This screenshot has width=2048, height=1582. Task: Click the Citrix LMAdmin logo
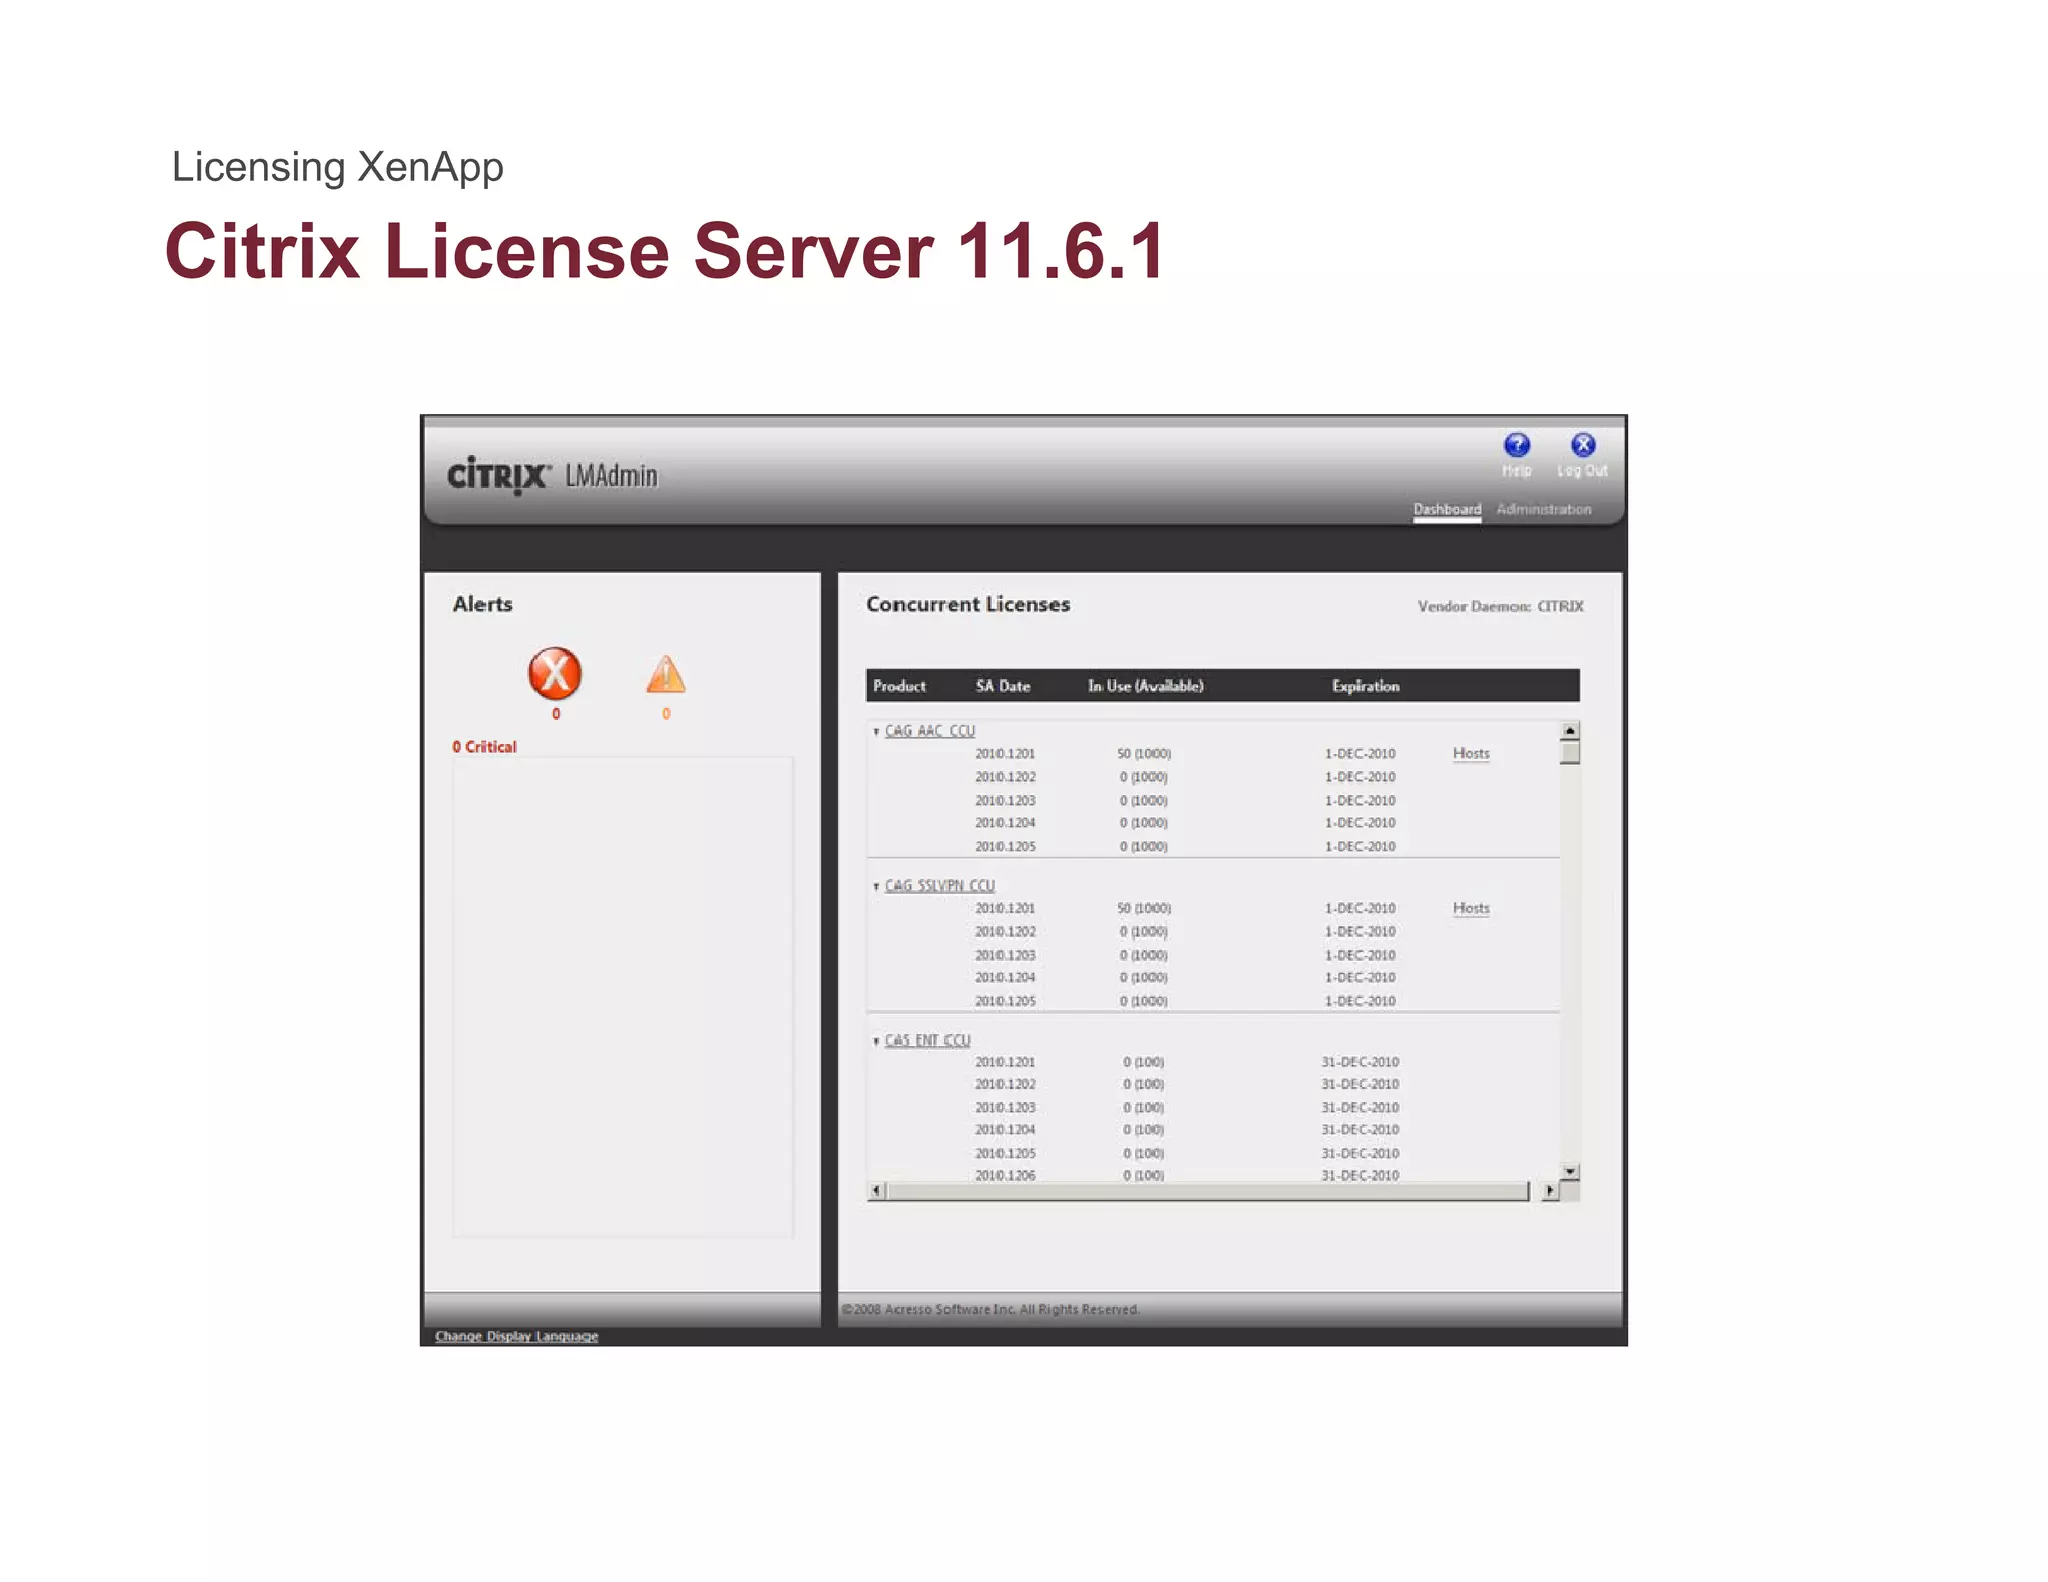pyautogui.click(x=552, y=476)
